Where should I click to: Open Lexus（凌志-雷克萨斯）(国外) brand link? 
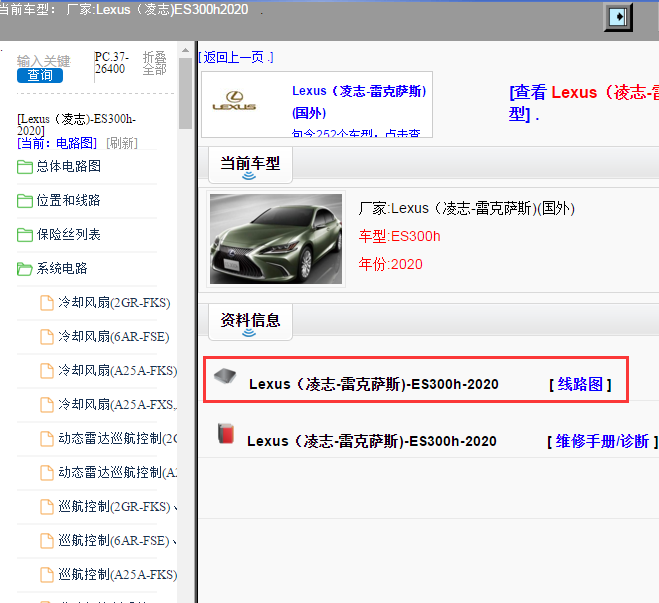coord(359,102)
